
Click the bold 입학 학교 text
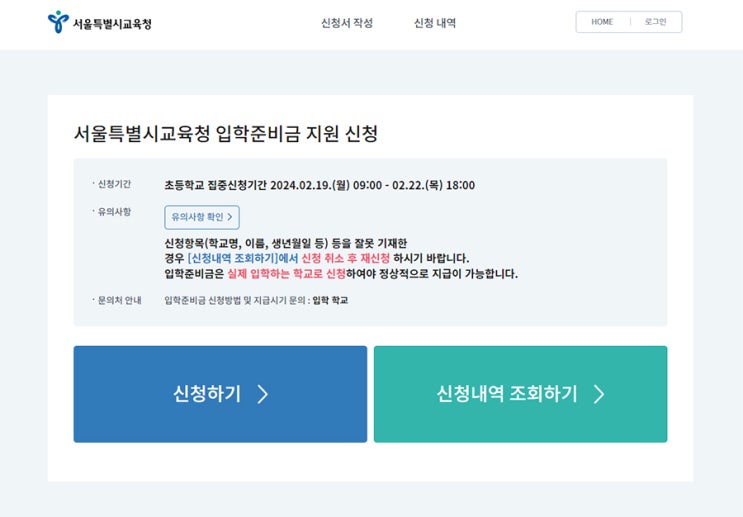click(x=330, y=300)
